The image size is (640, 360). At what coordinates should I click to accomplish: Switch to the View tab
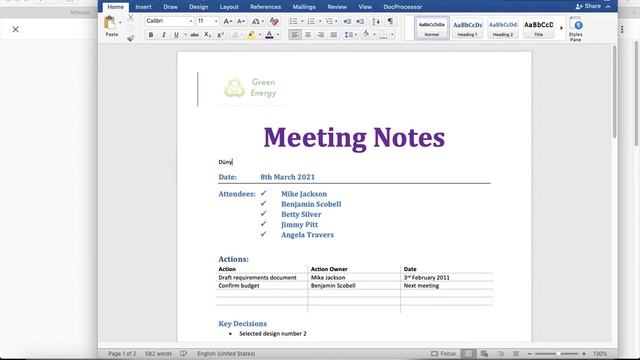coord(365,7)
